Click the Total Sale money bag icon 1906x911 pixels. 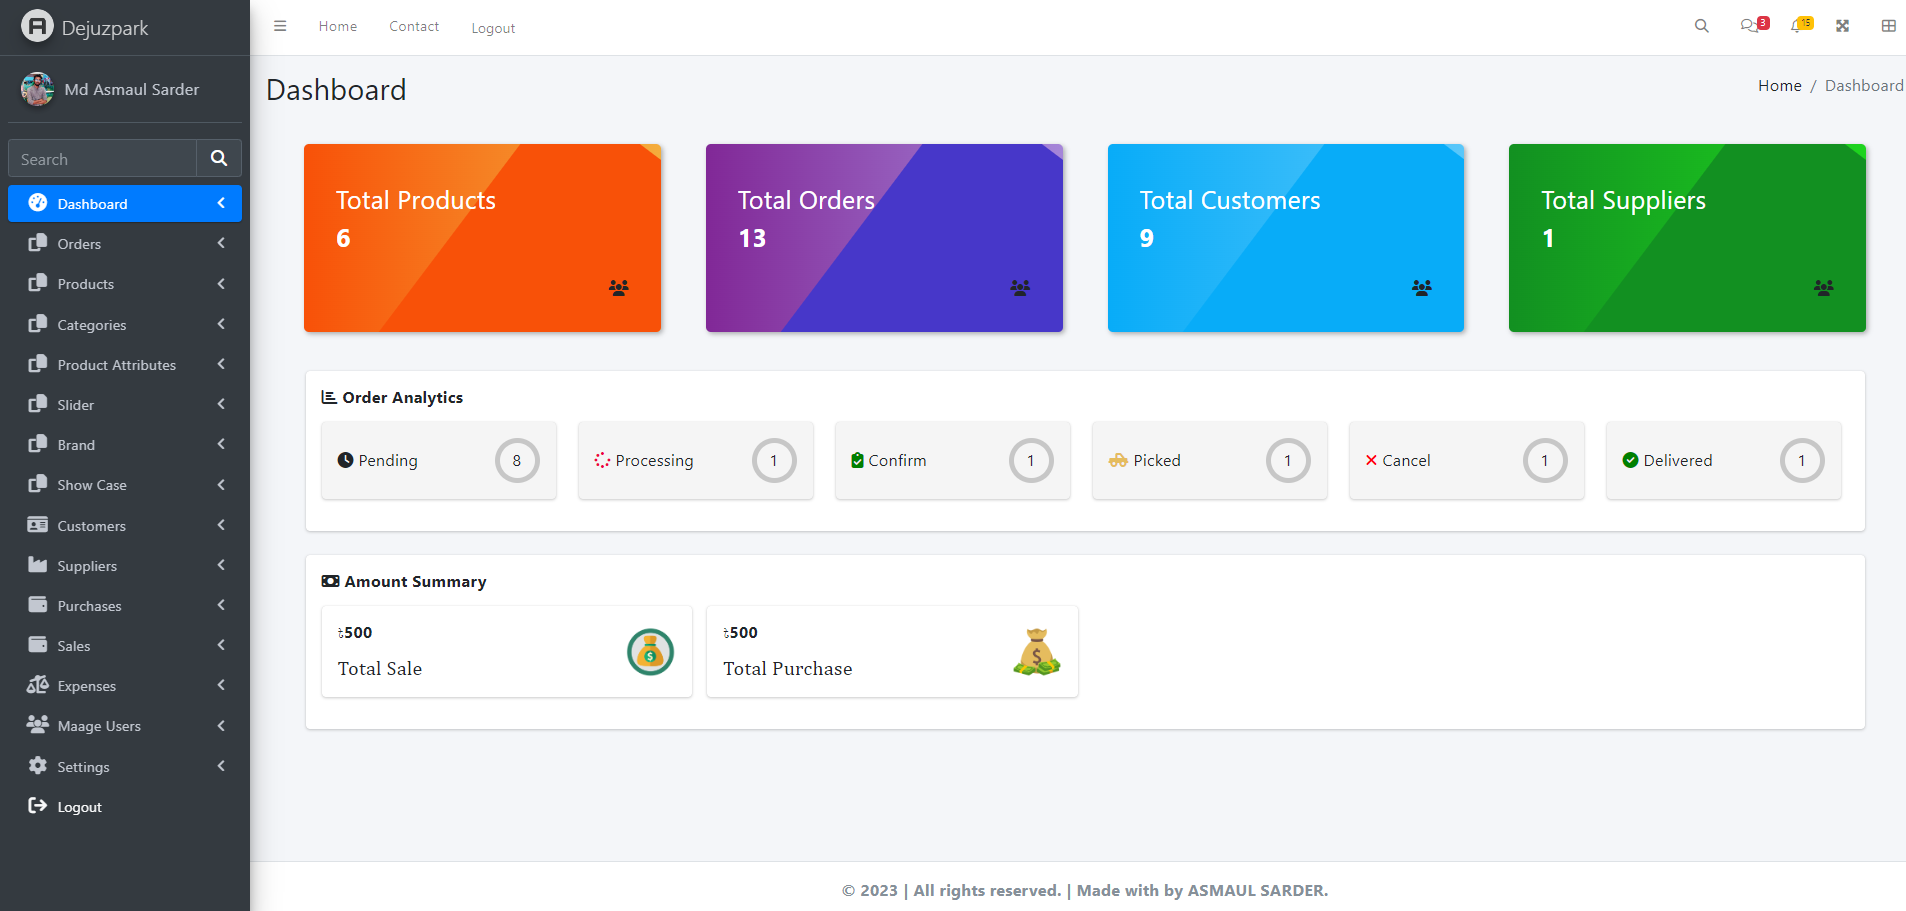tap(650, 652)
